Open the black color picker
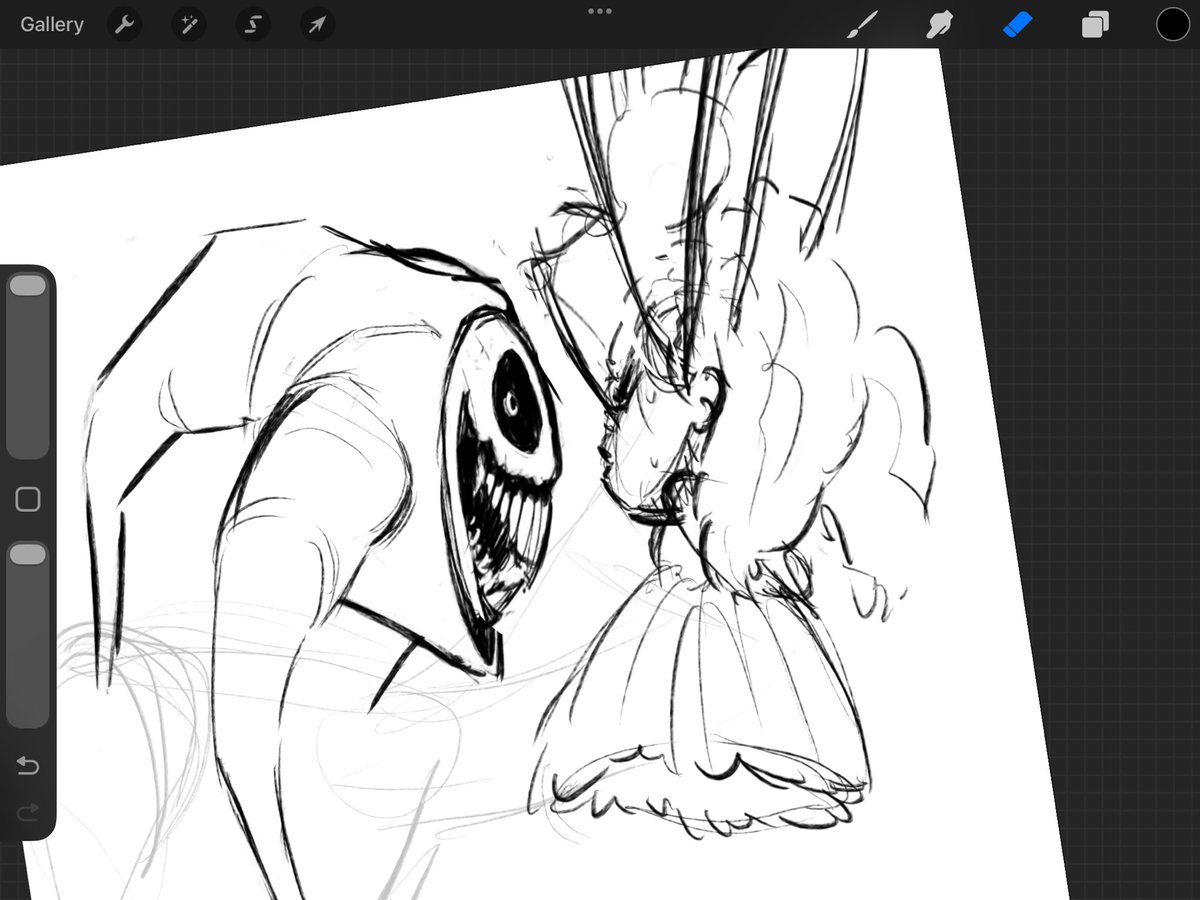 (x=1173, y=25)
